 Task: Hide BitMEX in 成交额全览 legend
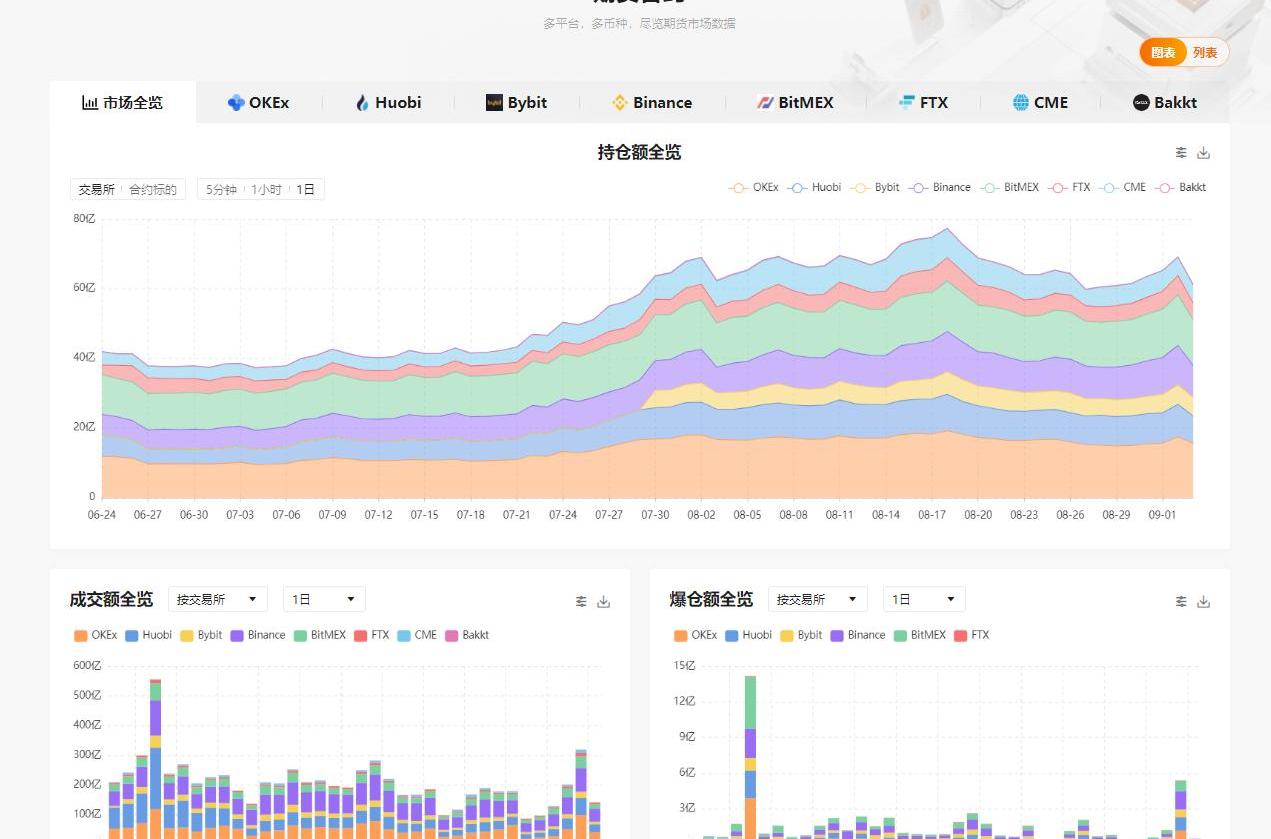[x=320, y=635]
